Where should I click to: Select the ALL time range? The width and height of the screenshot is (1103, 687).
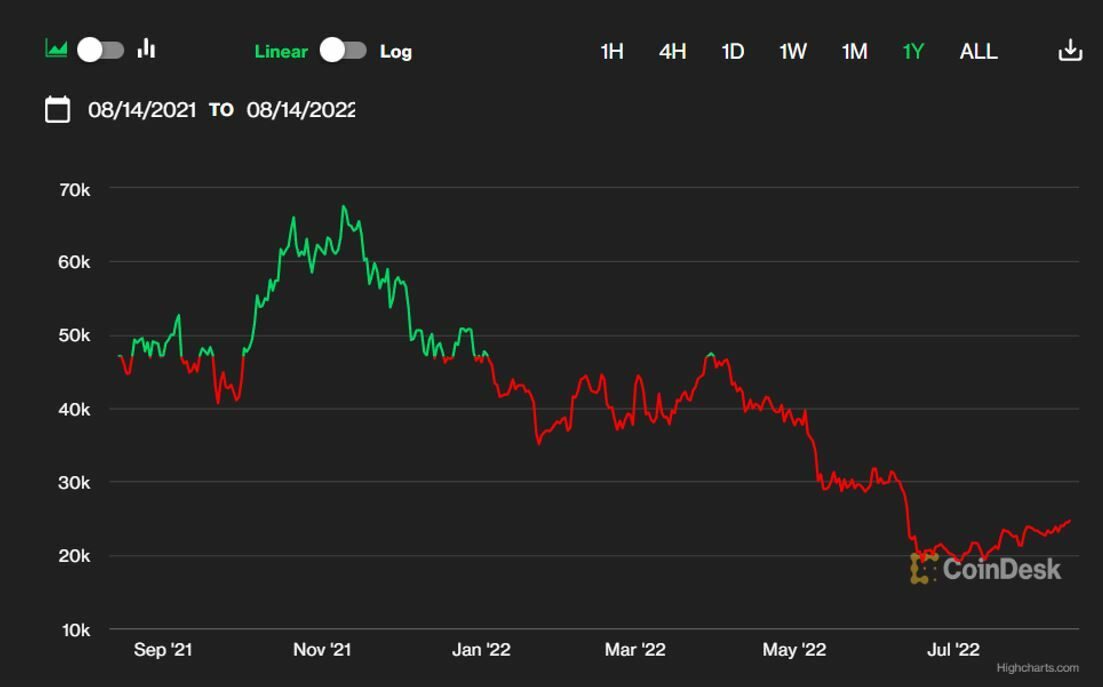point(978,51)
